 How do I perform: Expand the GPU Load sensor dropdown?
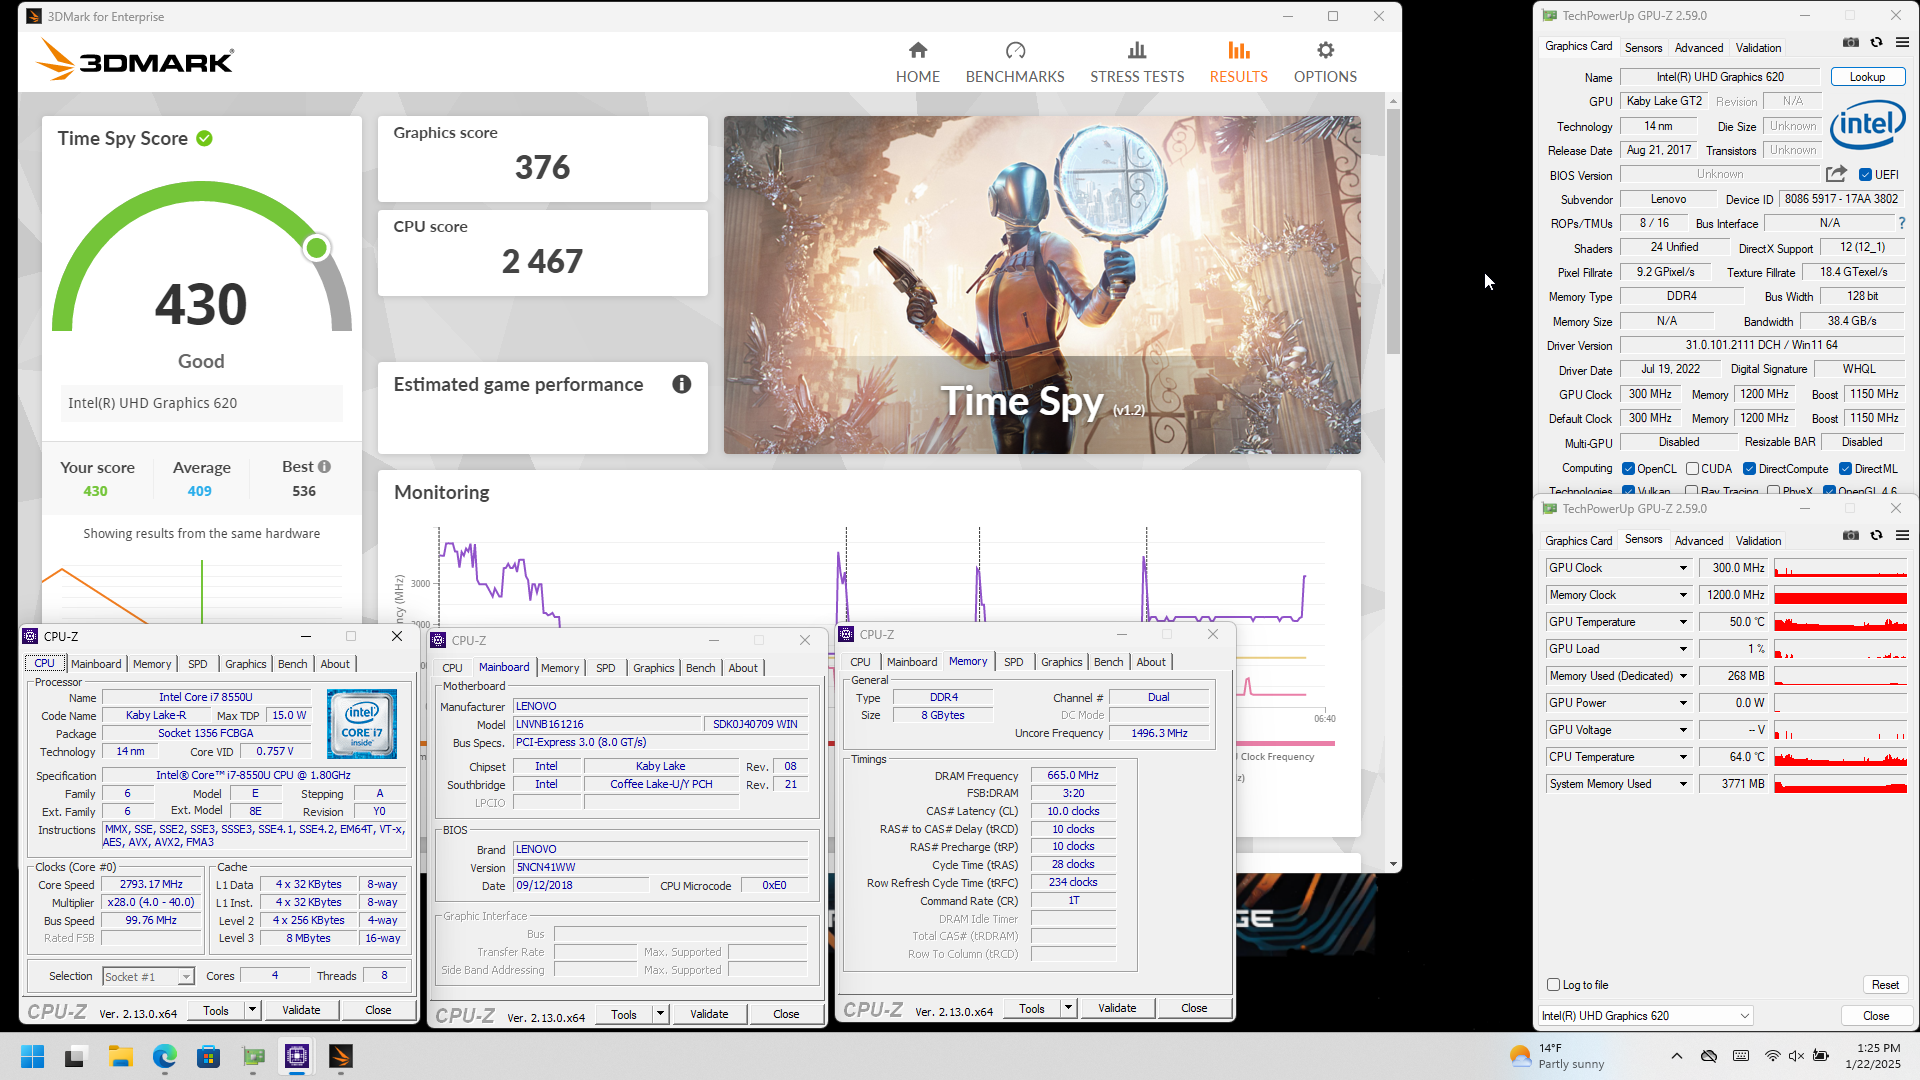point(1683,649)
